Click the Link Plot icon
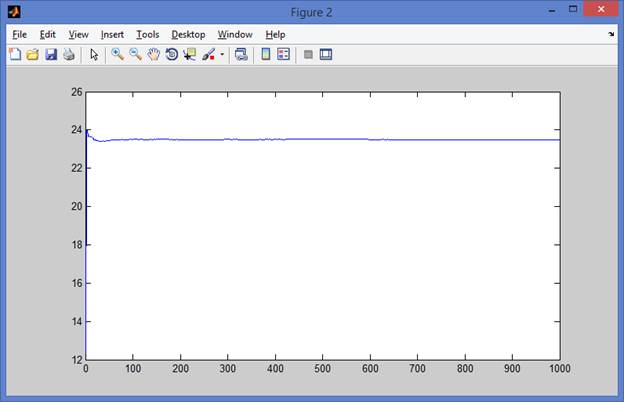The width and height of the screenshot is (624, 402). point(241,54)
